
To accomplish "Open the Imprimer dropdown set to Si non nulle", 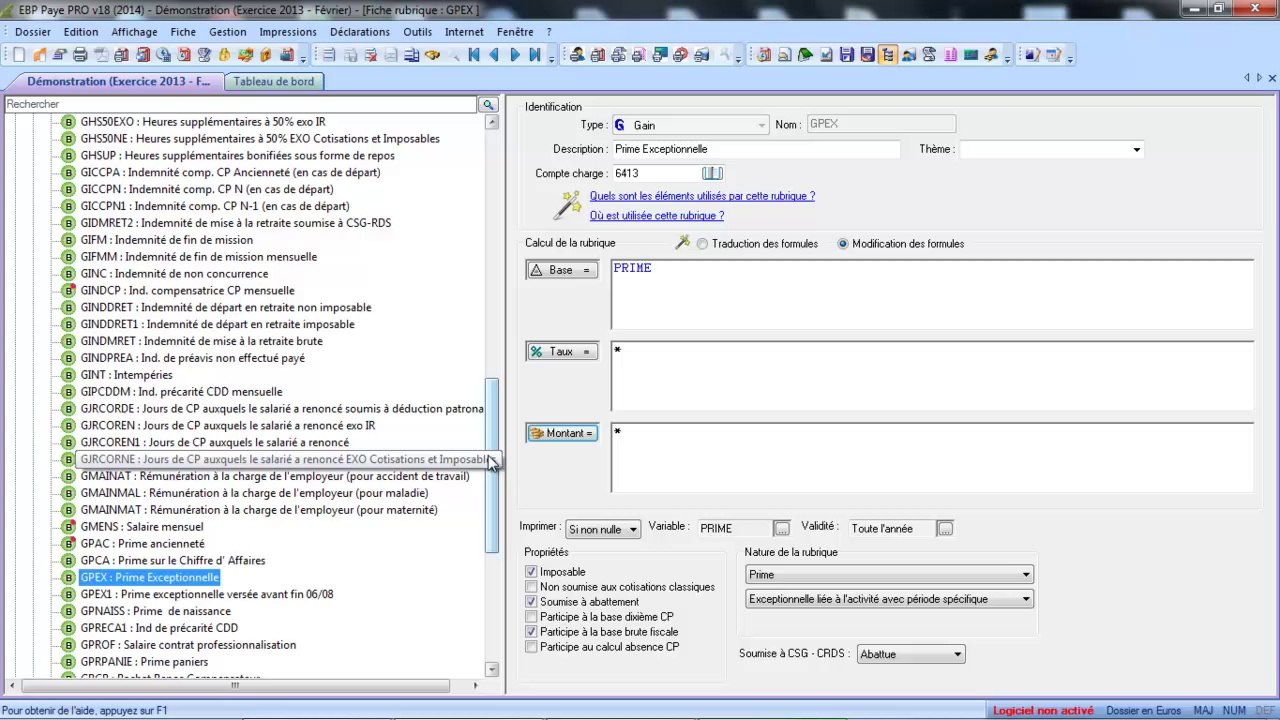I will click(x=603, y=529).
